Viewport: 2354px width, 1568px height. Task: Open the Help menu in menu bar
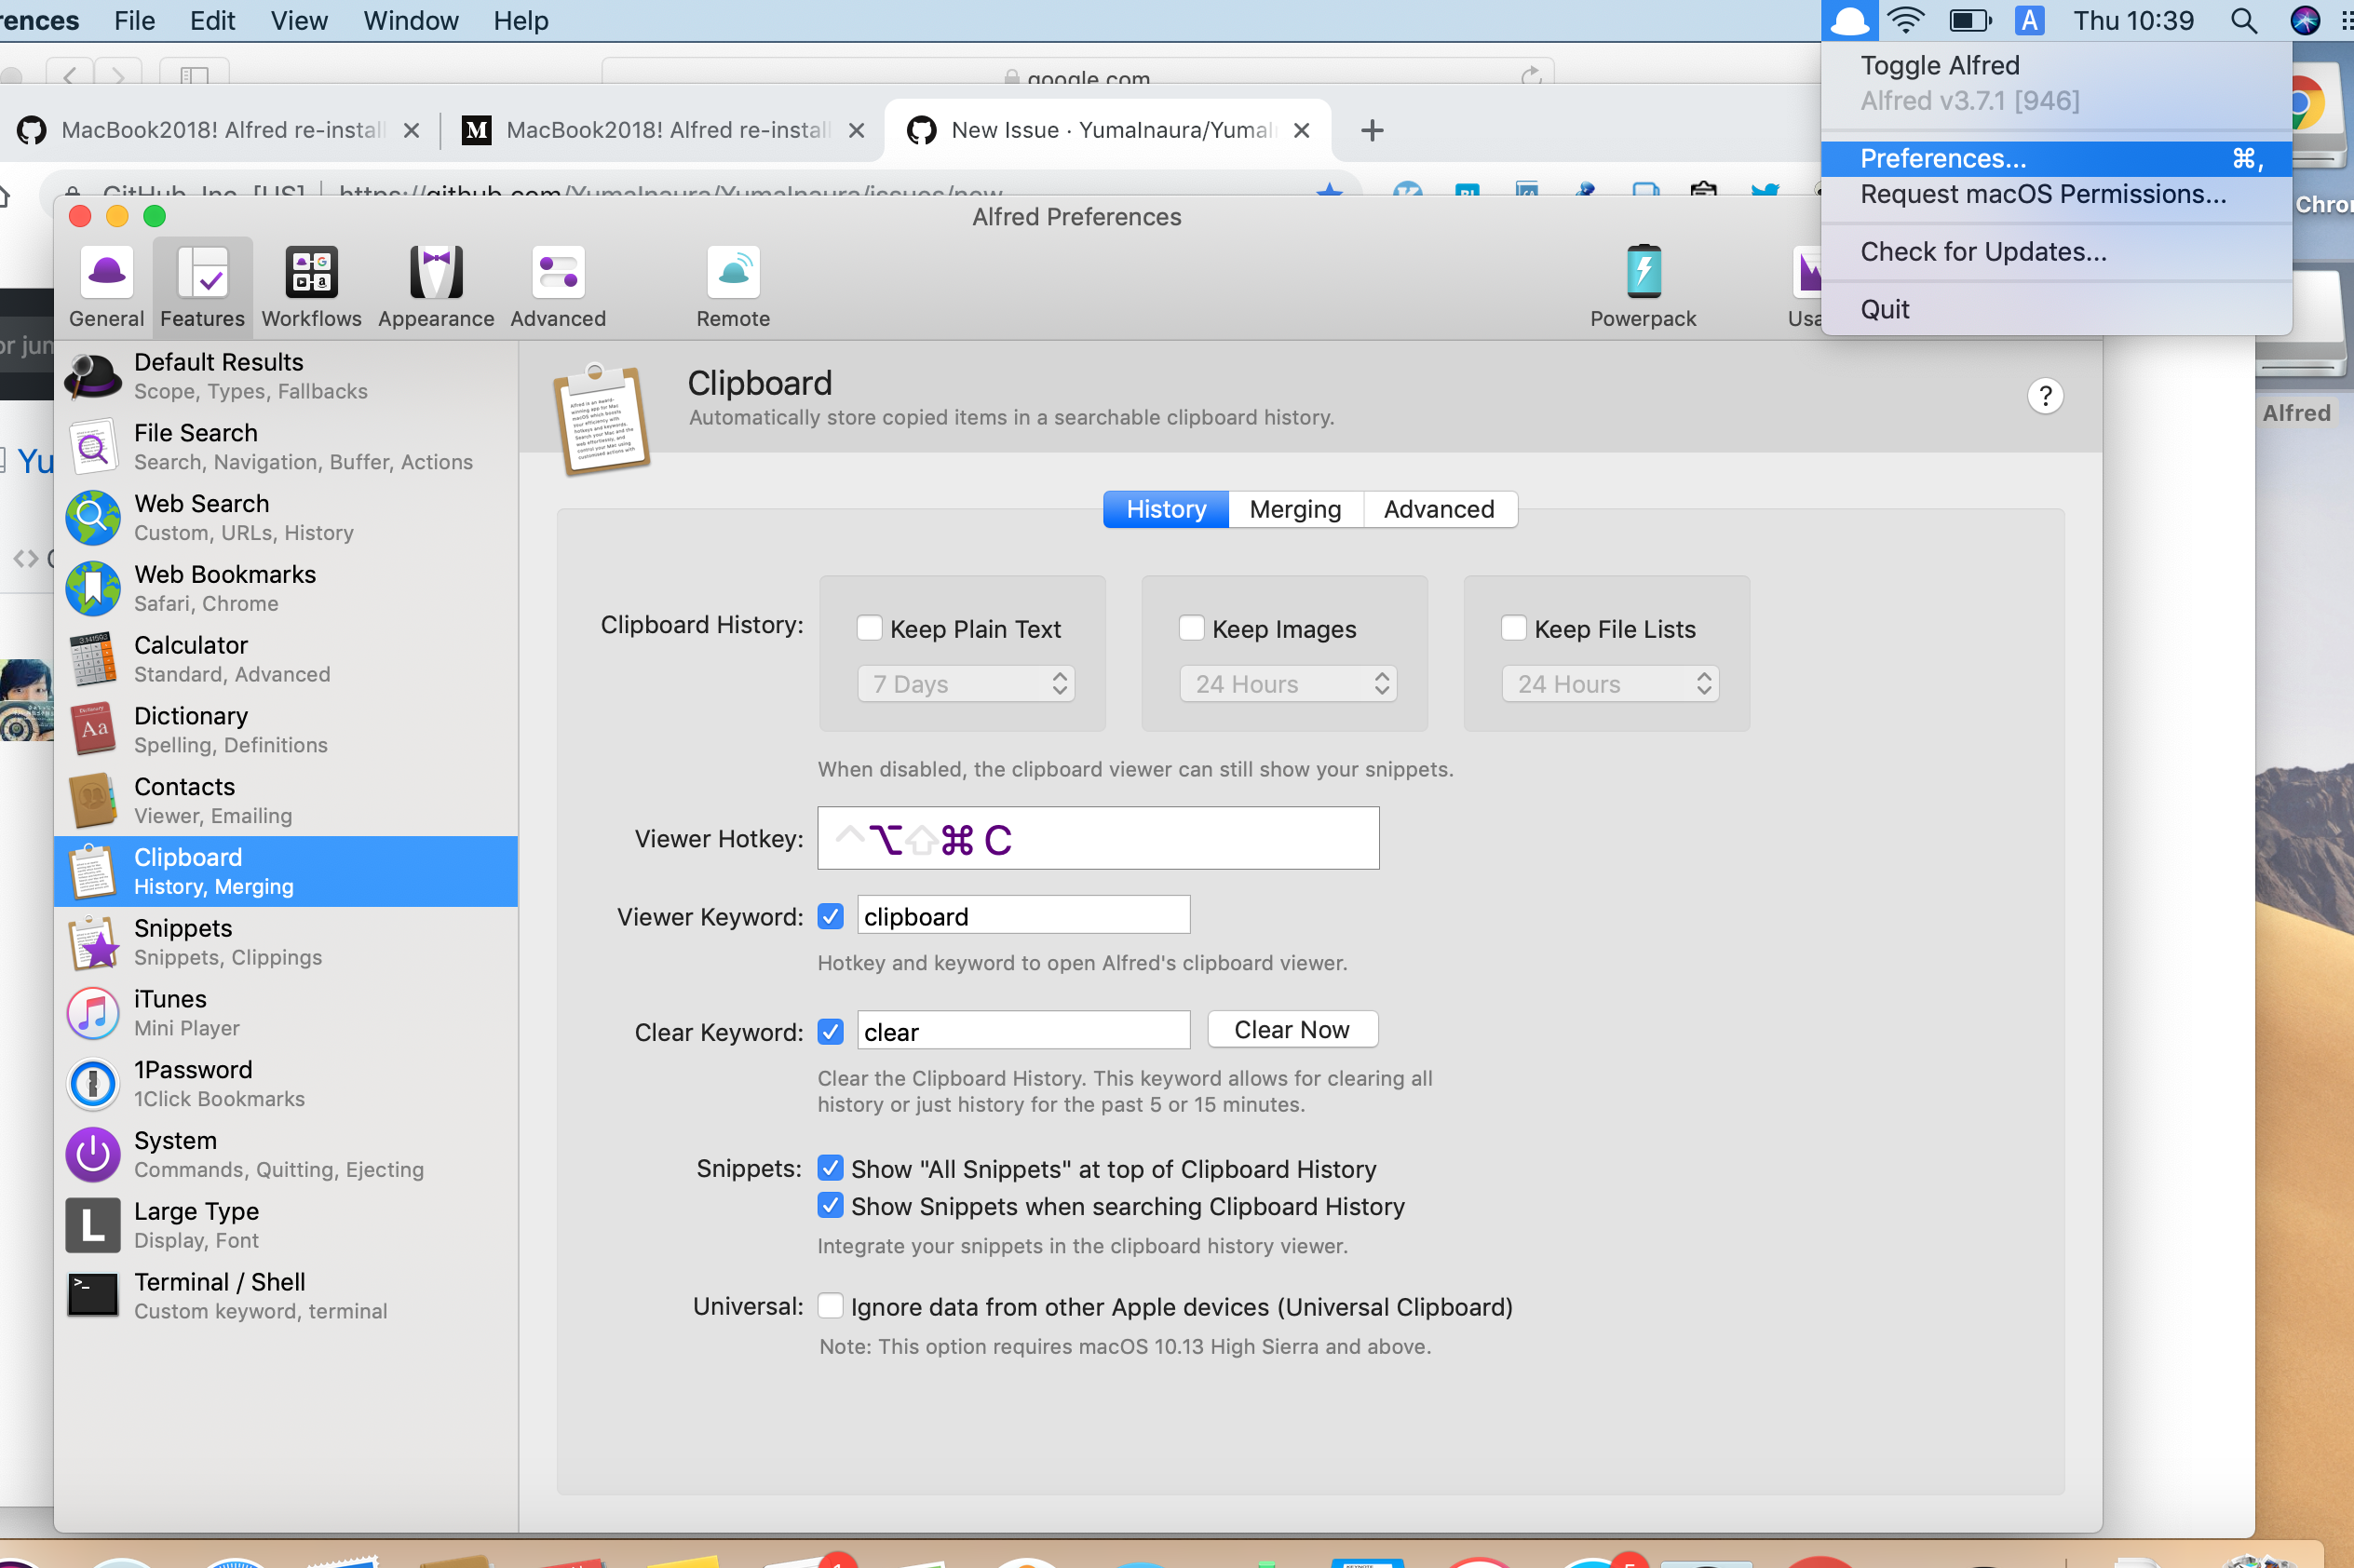point(520,20)
